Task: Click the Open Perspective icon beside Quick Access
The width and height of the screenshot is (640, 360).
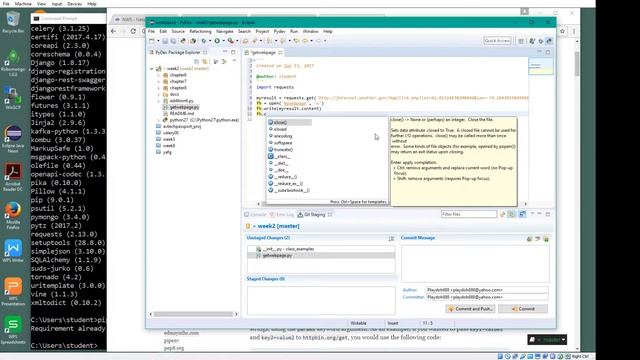Action: [x=521, y=41]
